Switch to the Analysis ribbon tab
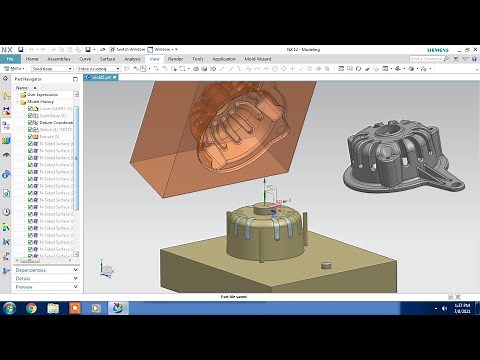 tap(132, 59)
